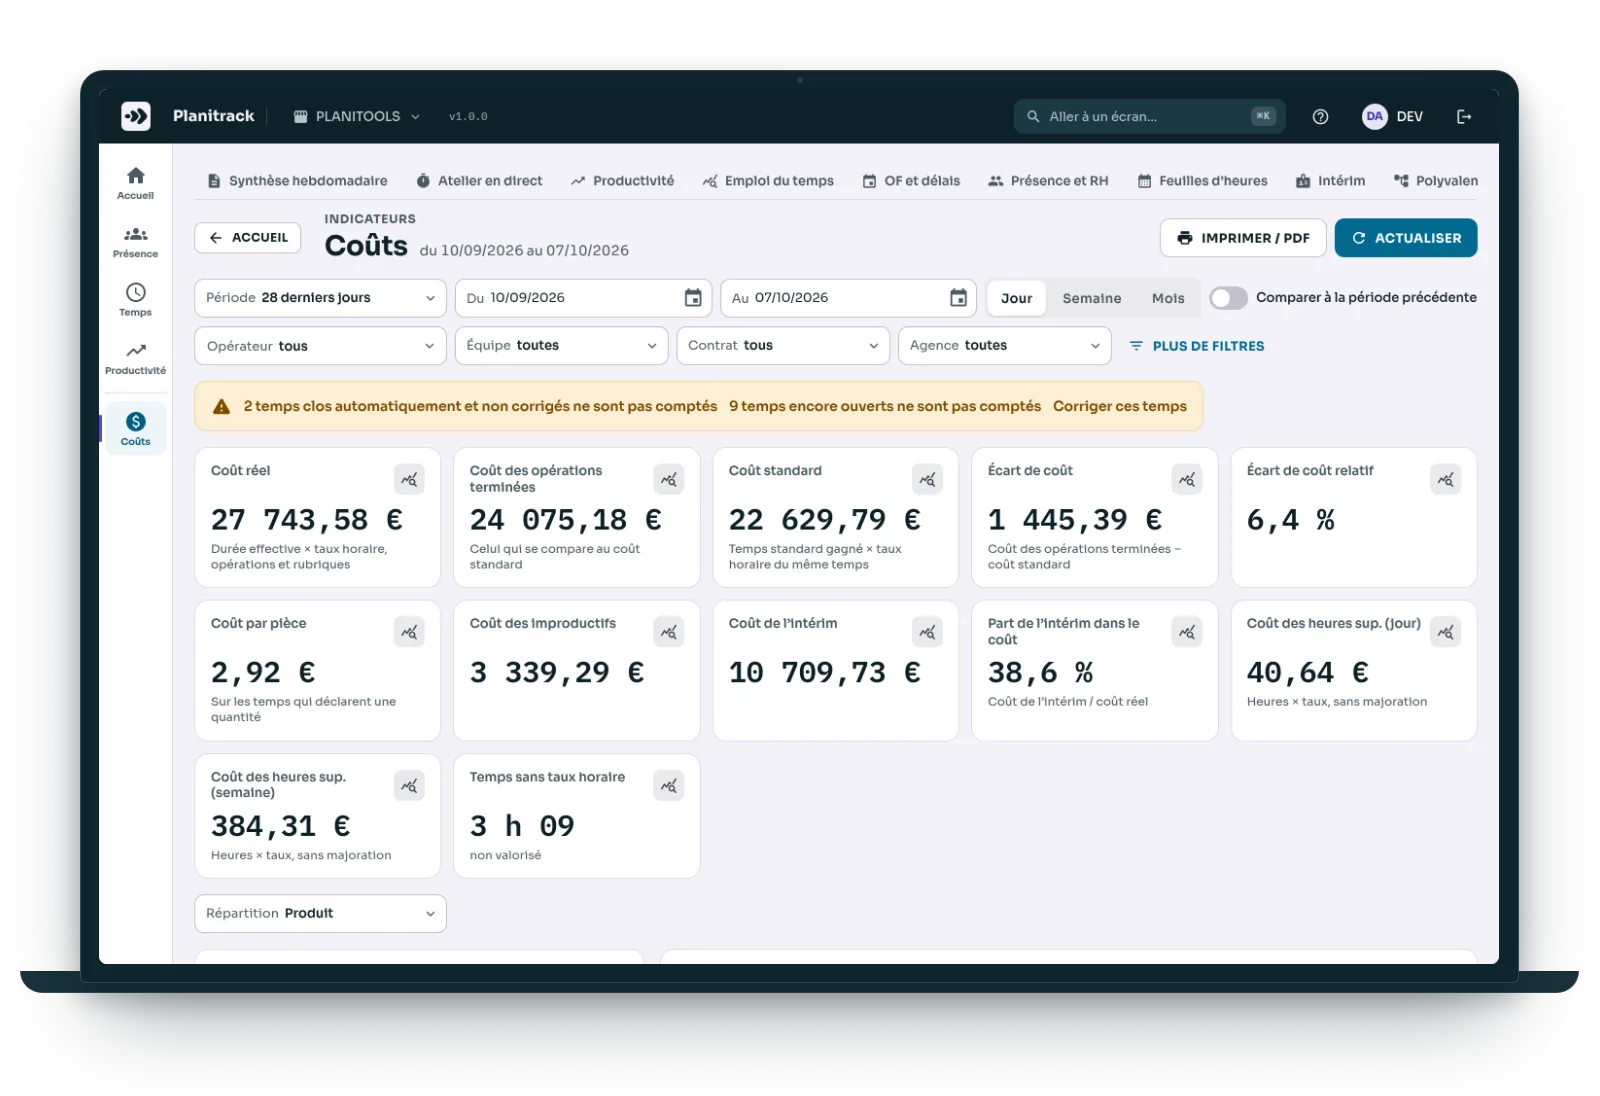
Task: Open chart icon on Coût réel card
Action: (409, 479)
